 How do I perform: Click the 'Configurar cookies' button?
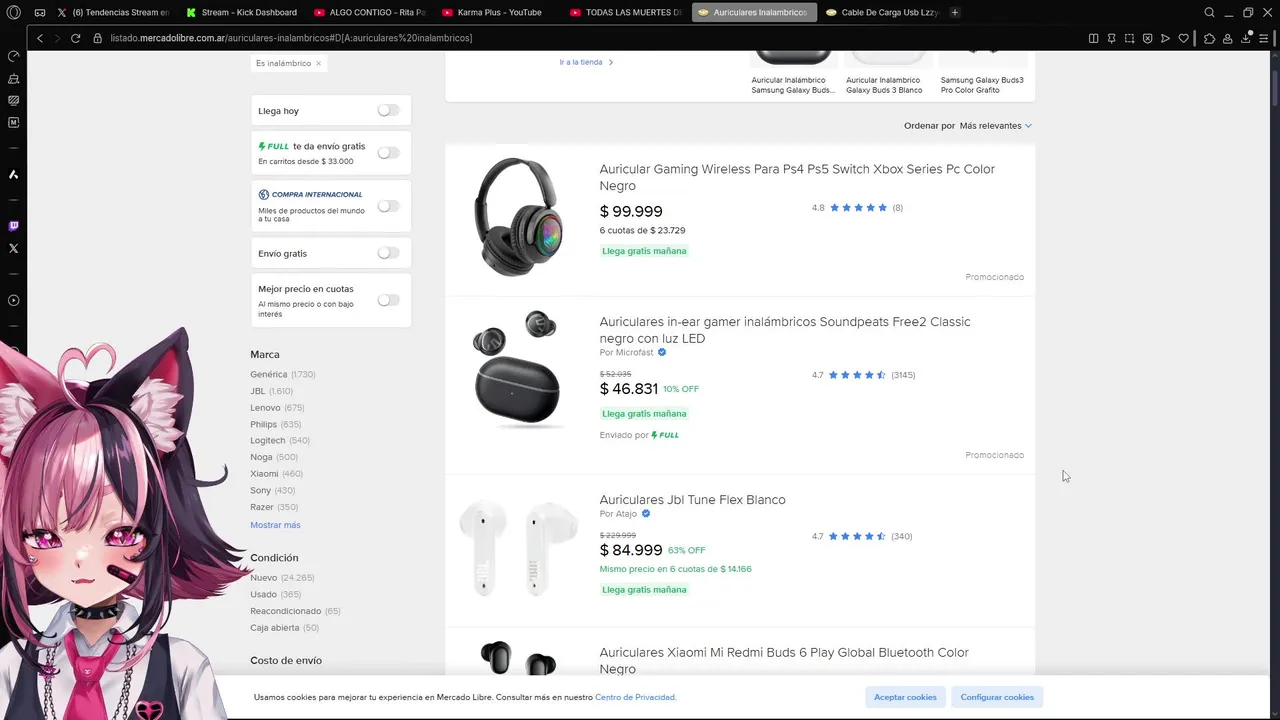click(x=997, y=697)
